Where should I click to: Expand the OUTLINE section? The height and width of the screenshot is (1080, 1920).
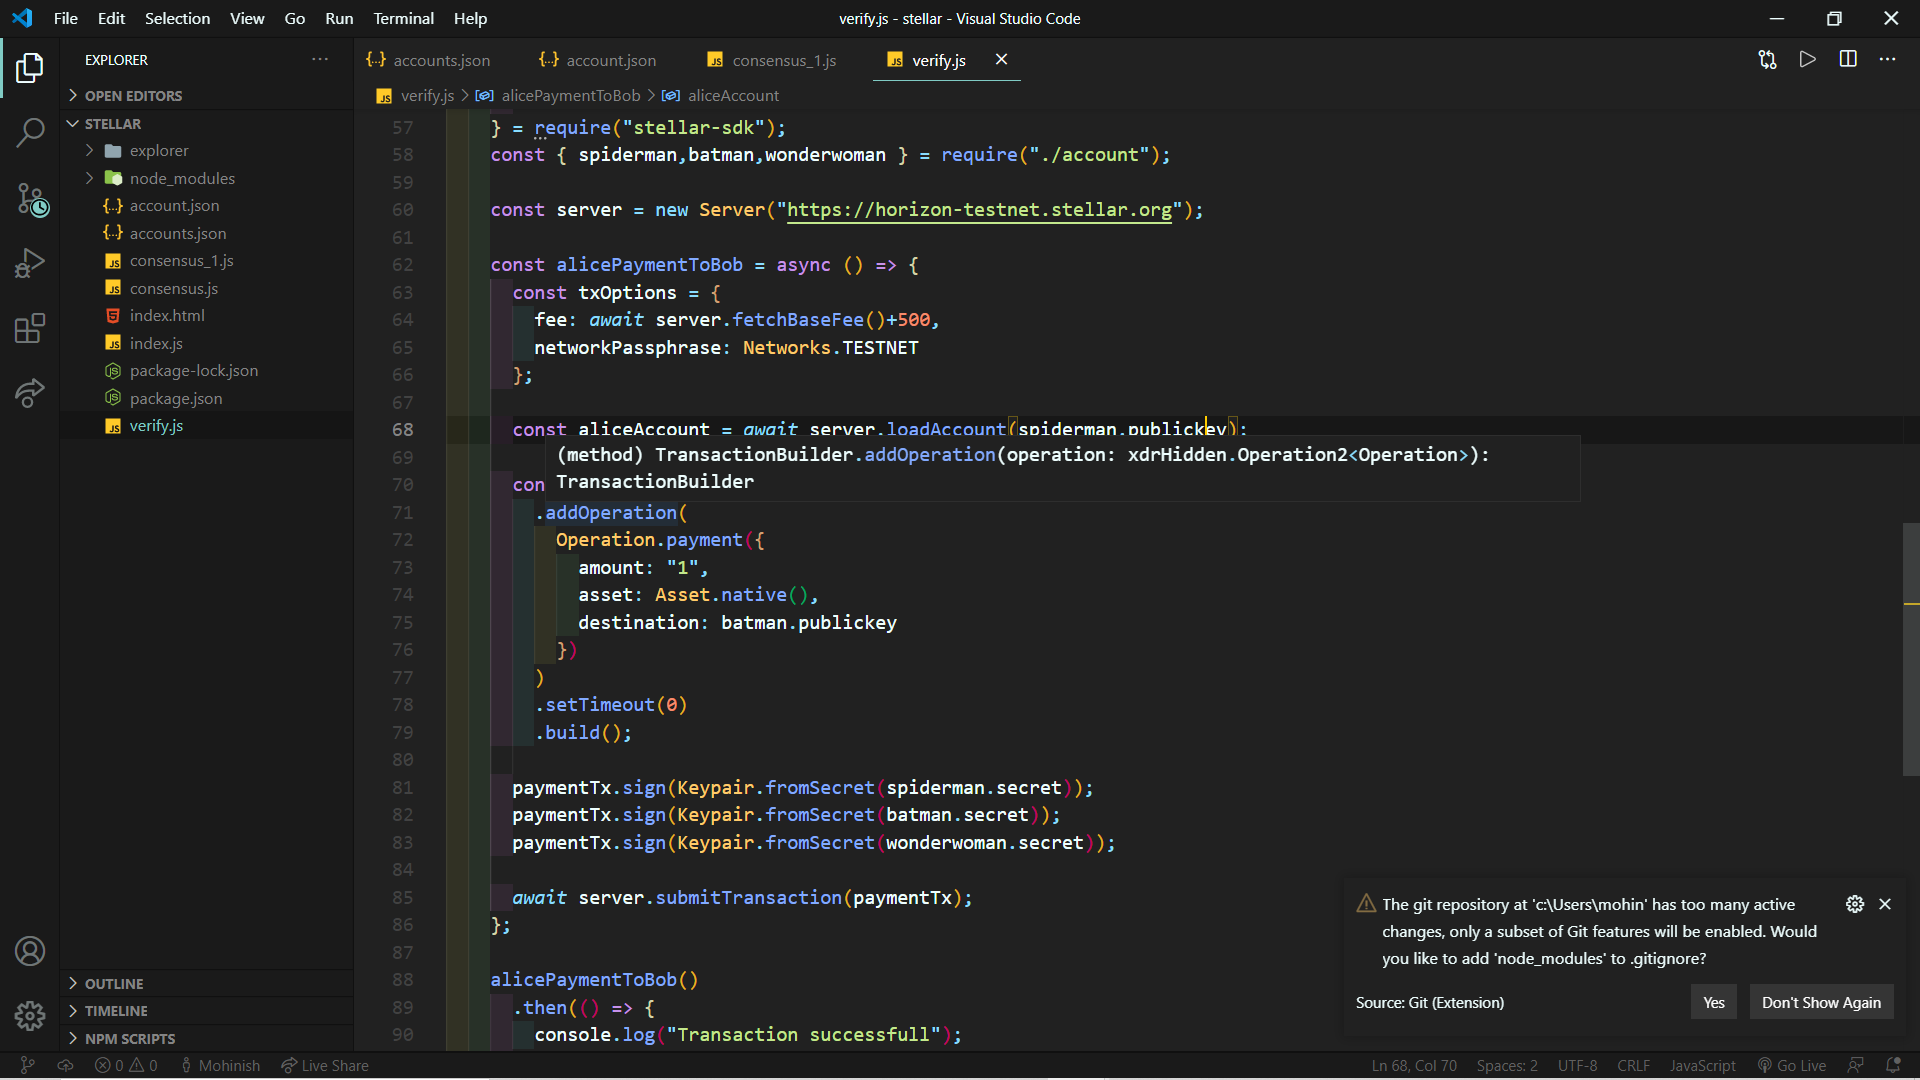click(114, 984)
